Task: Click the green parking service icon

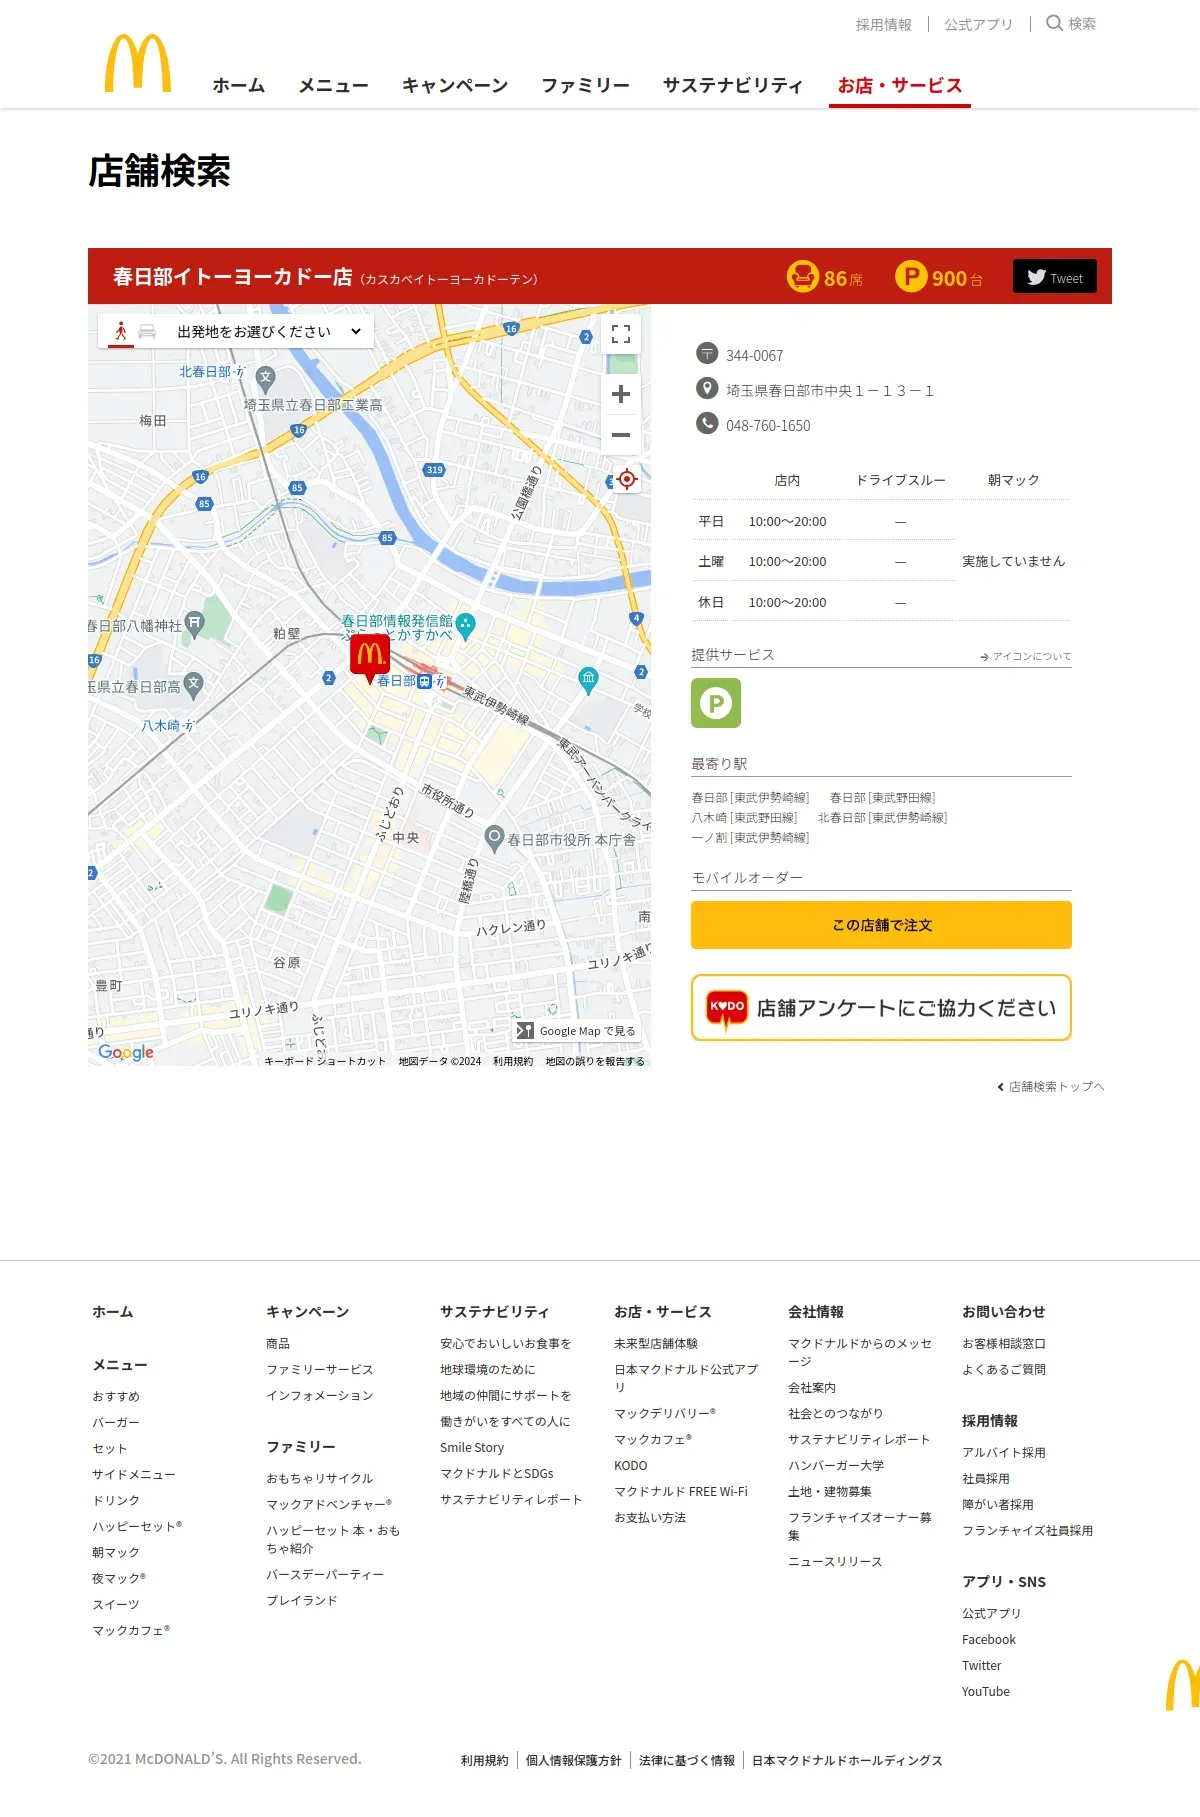Action: 716,703
